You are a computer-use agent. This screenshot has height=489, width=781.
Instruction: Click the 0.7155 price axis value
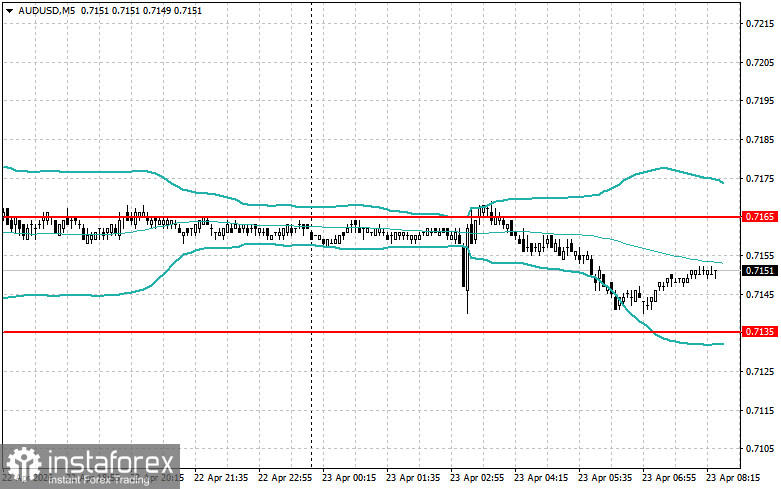coord(760,255)
